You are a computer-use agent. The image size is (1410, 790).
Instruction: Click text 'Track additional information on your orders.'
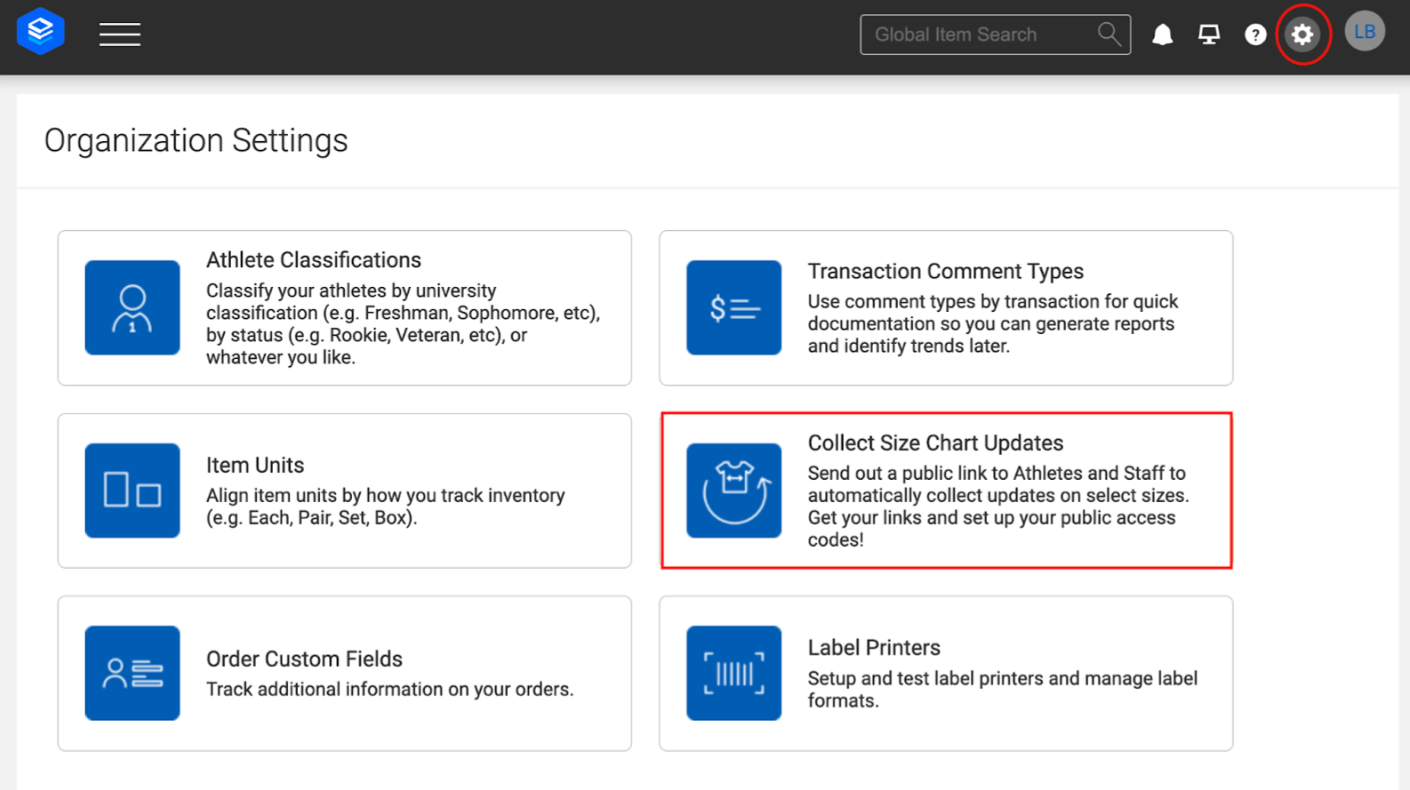[x=390, y=689]
